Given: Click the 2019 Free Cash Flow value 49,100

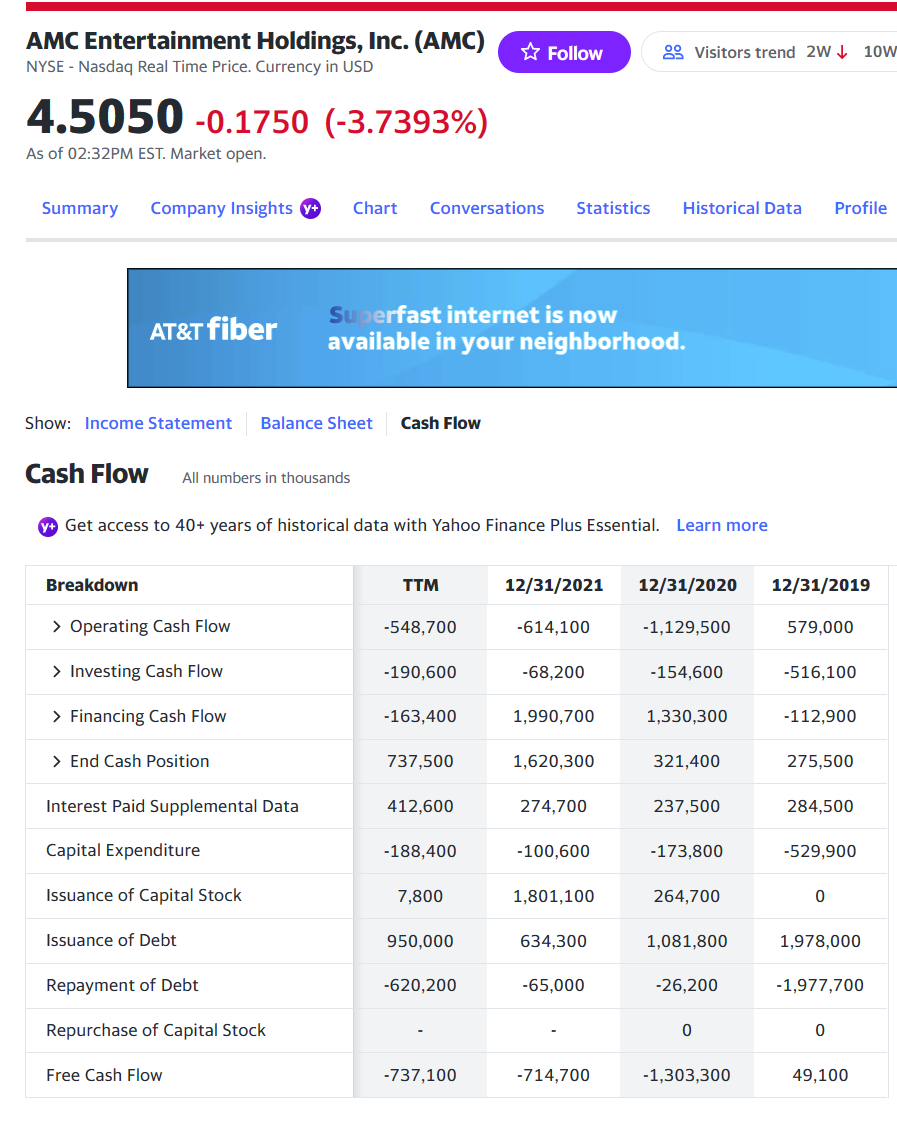Looking at the screenshot, I should [x=820, y=1075].
